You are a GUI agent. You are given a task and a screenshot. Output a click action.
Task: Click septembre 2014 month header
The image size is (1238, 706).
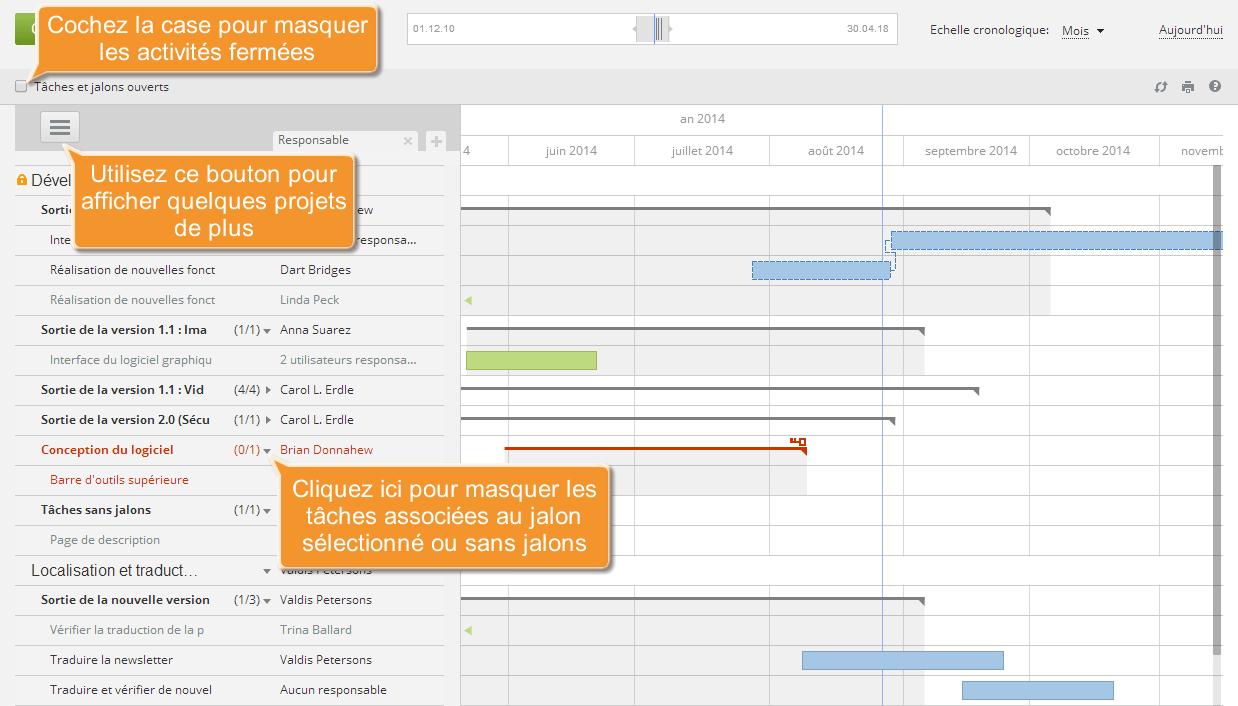tap(970, 151)
